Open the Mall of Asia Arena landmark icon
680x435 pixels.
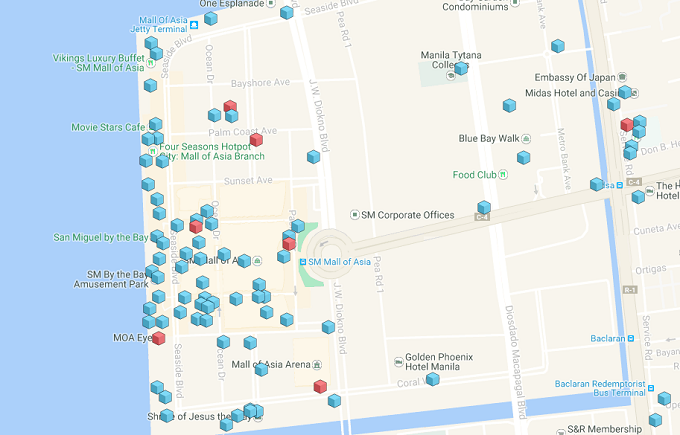pos(317,365)
